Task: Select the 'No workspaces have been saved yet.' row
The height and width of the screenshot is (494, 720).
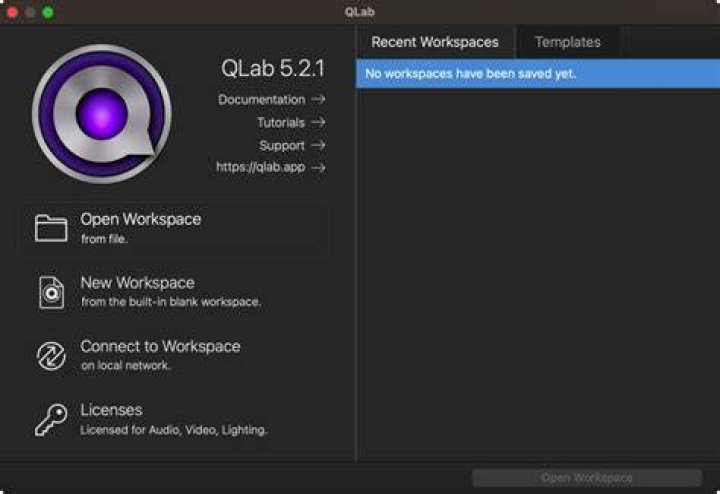Action: 538,73
